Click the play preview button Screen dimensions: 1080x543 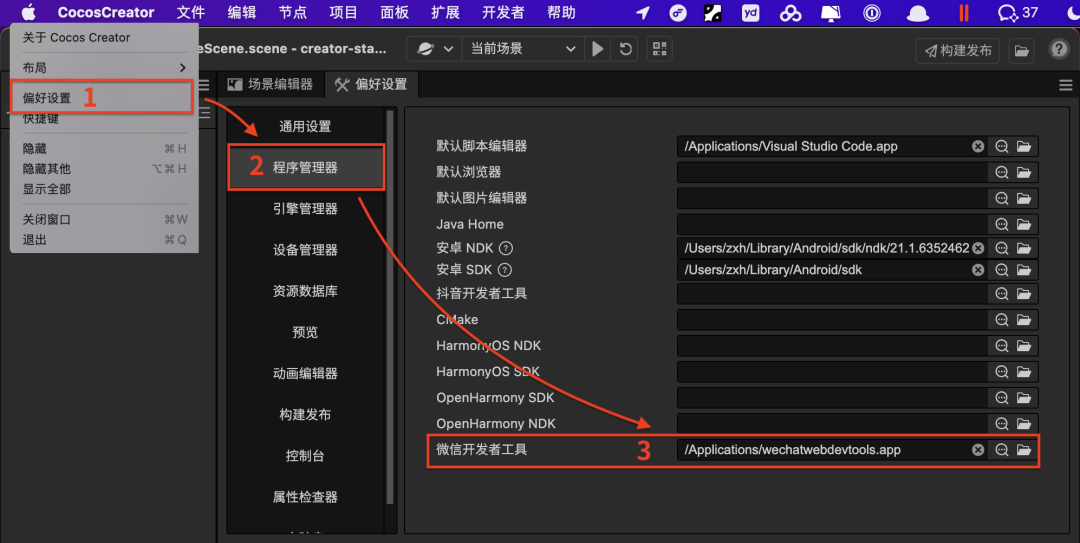click(x=597, y=49)
